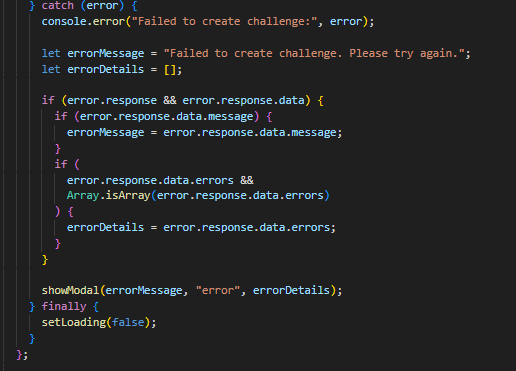The height and width of the screenshot is (371, 516).
Task: Click the setLoading(false) call
Action: pos(99,322)
